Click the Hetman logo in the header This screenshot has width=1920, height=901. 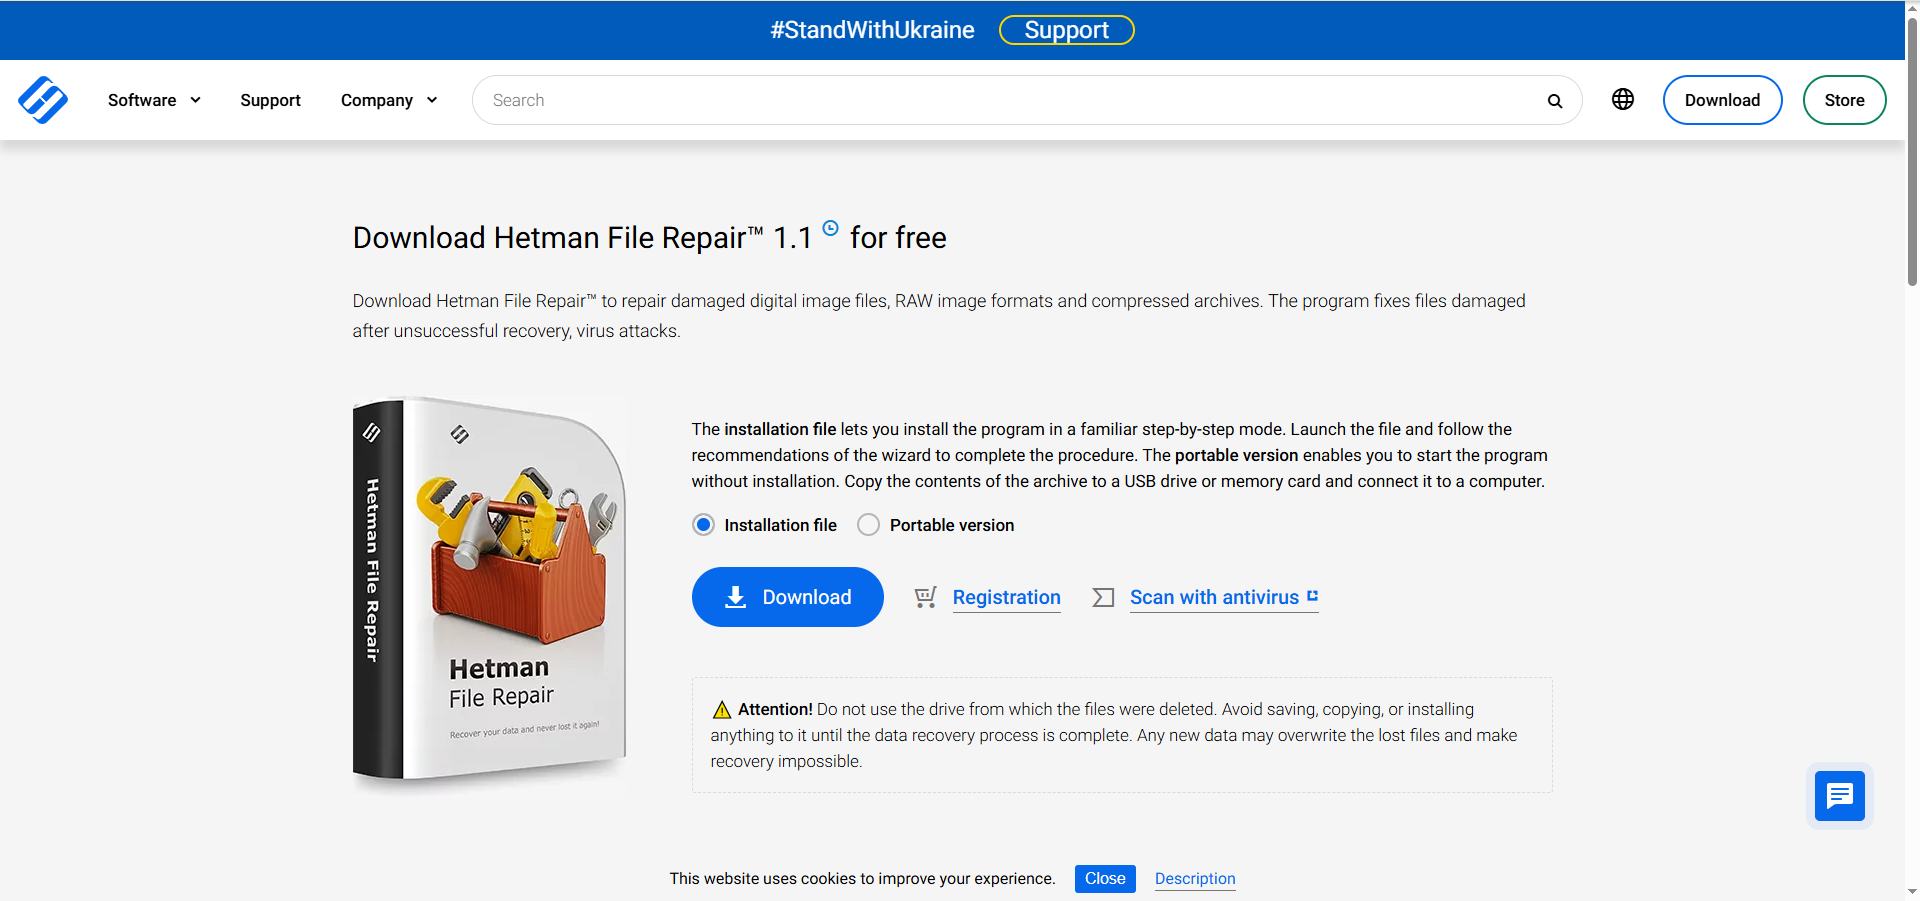43,100
